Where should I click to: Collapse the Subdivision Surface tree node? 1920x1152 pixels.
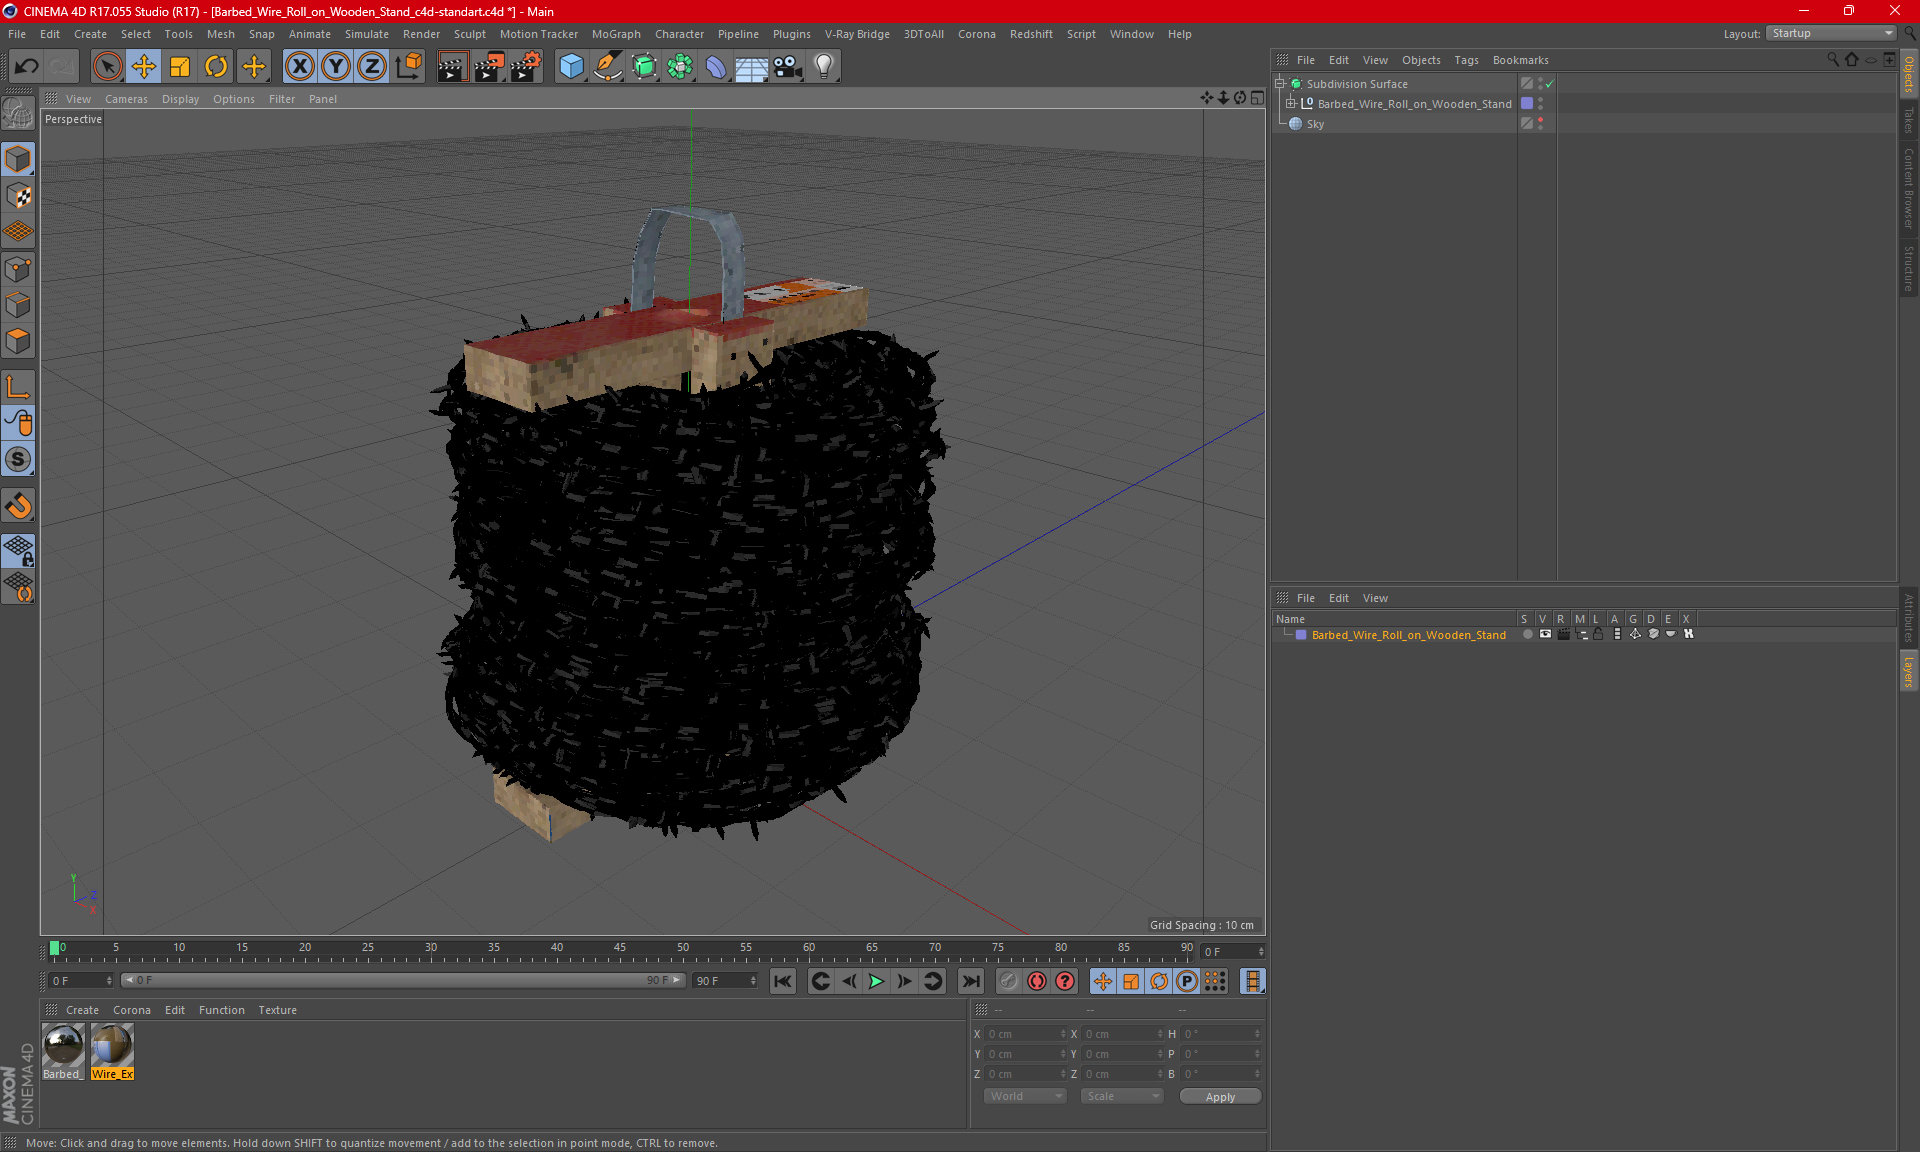tap(1279, 84)
